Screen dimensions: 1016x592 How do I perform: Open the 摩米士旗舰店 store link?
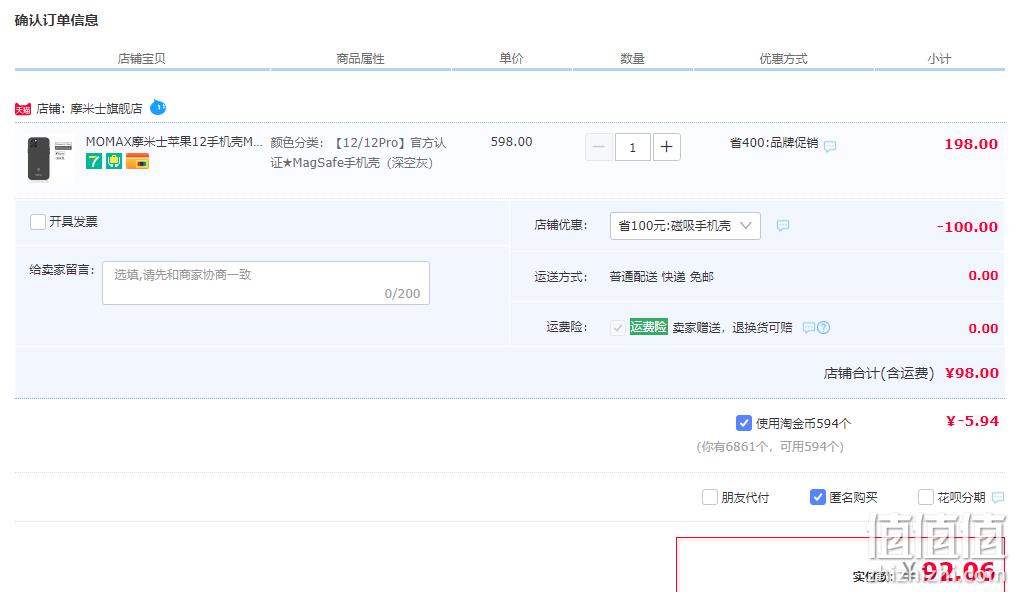coord(106,109)
